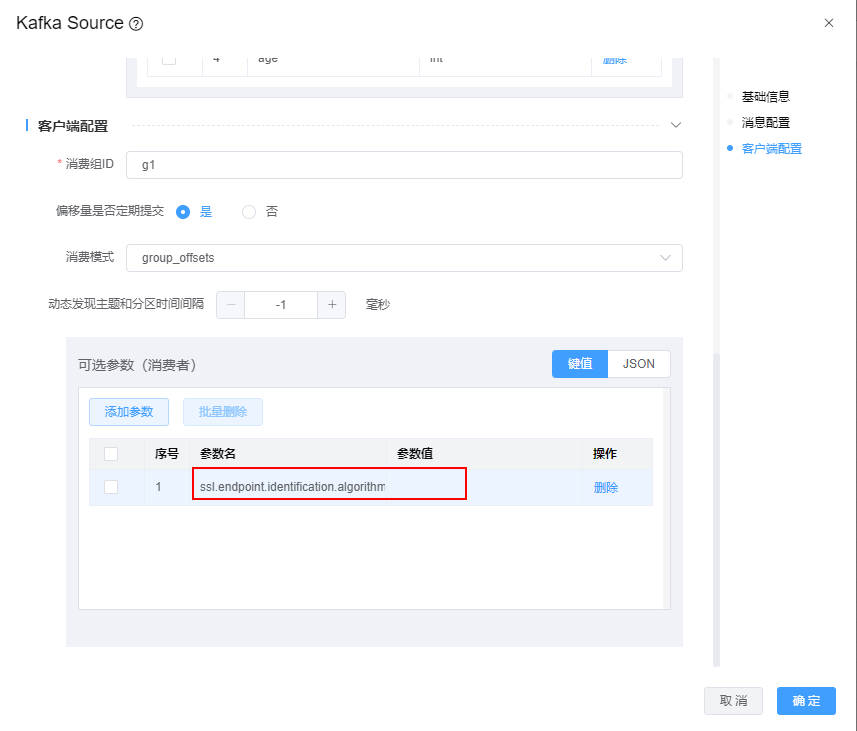857x731 pixels.
Task: Click the 消费组ID input field
Action: click(404, 165)
